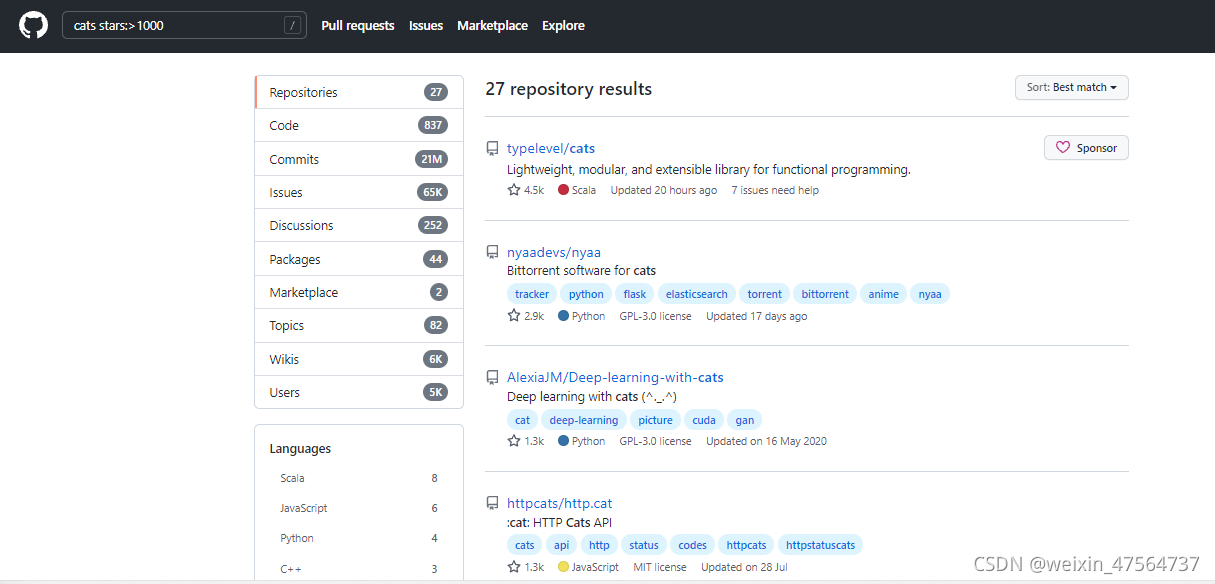Image resolution: width=1215 pixels, height=584 pixels.
Task: Click the star icon showing 2.9k
Action: 514,316
